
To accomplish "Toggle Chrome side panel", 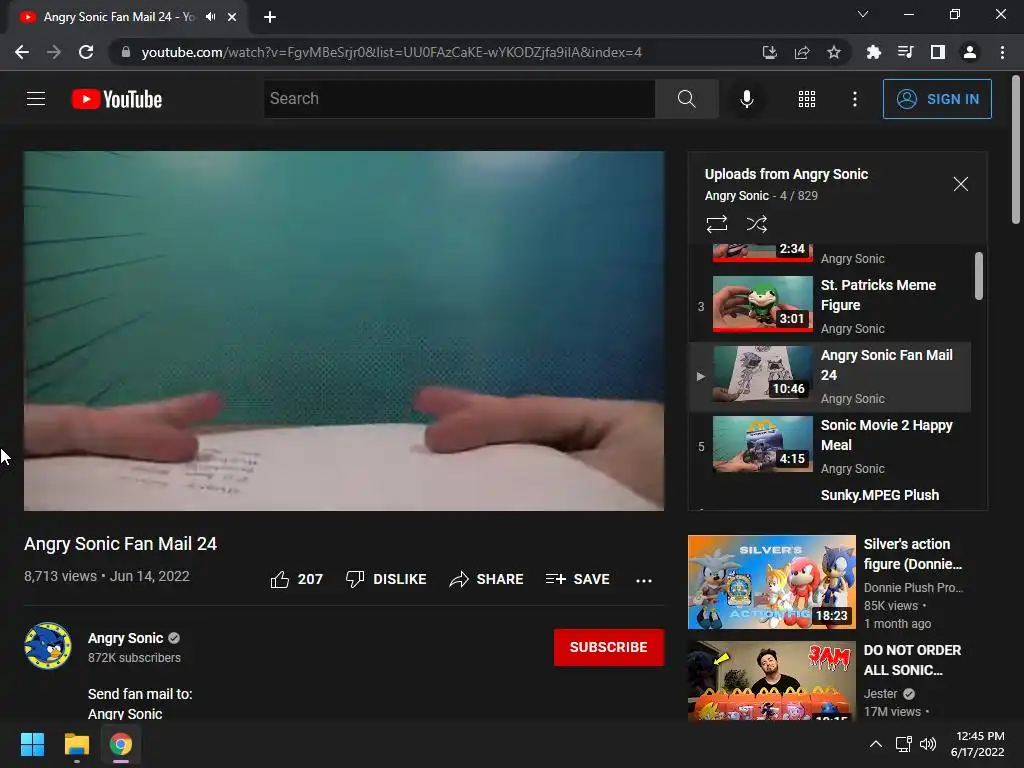I will click(x=937, y=52).
